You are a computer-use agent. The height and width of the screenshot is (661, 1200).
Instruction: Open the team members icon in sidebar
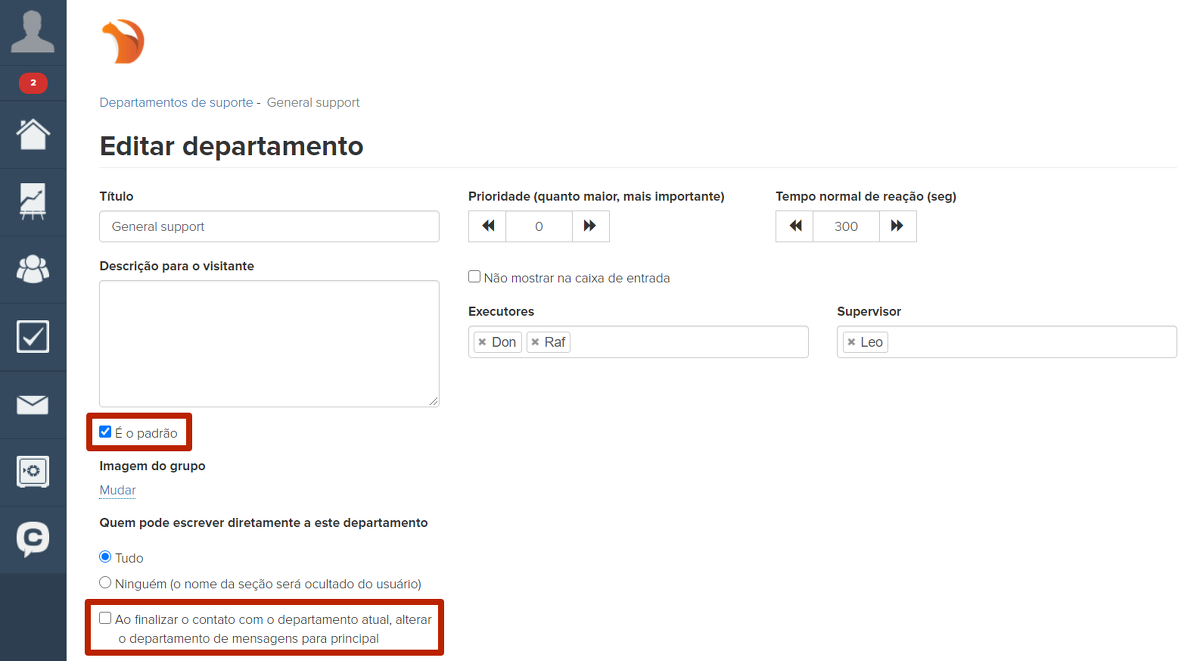click(x=33, y=268)
